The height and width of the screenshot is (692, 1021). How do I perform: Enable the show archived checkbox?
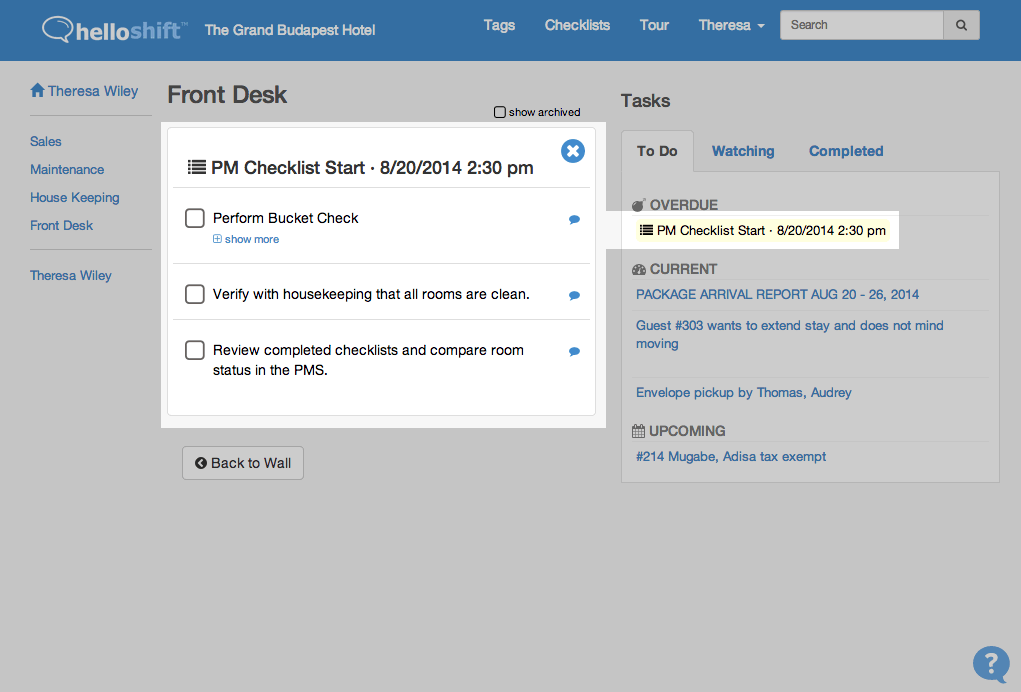(x=499, y=112)
